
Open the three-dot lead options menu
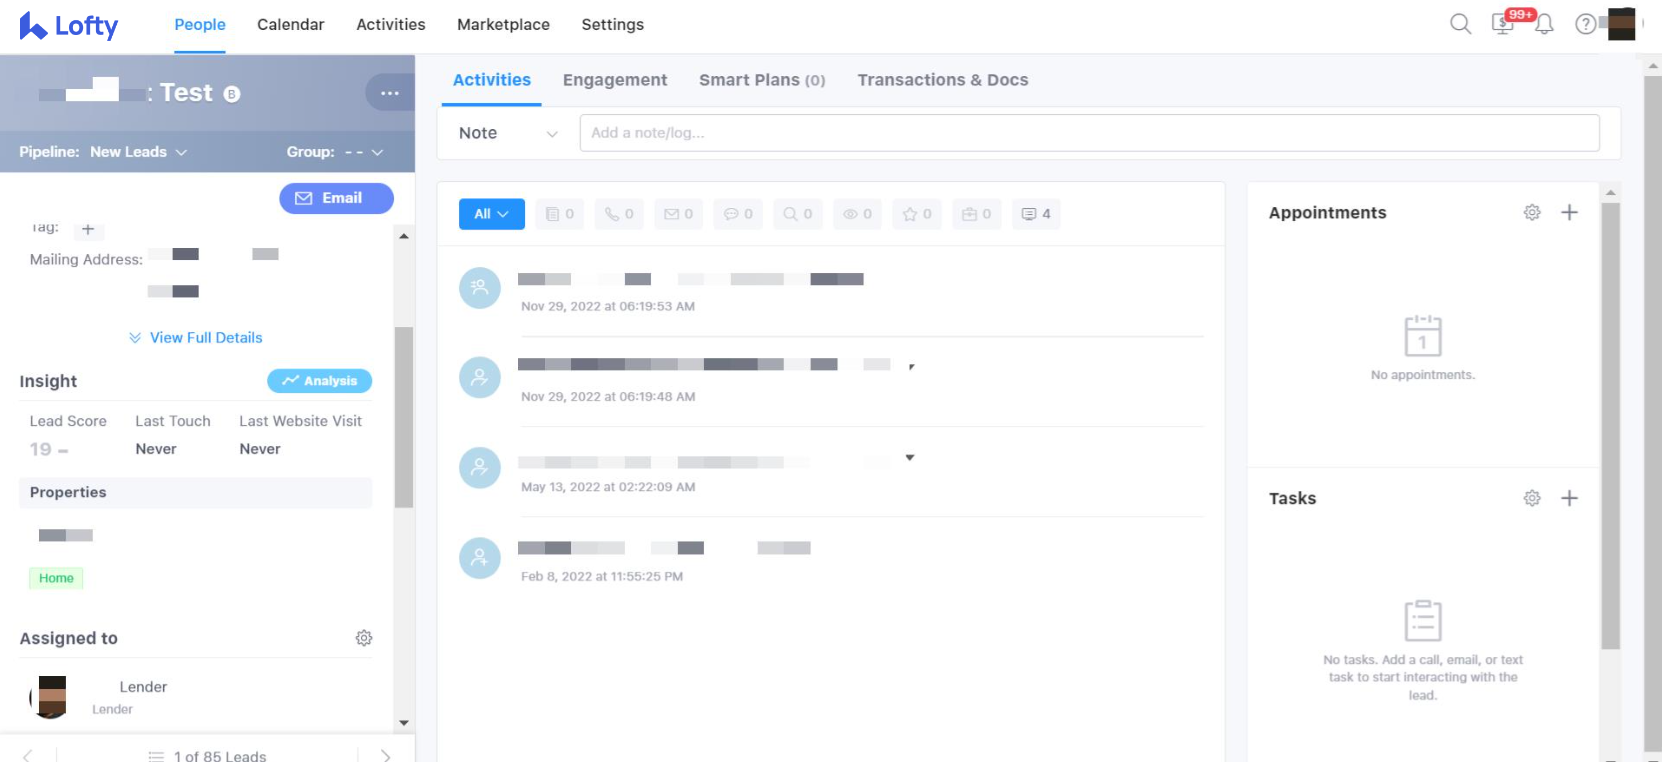[390, 93]
